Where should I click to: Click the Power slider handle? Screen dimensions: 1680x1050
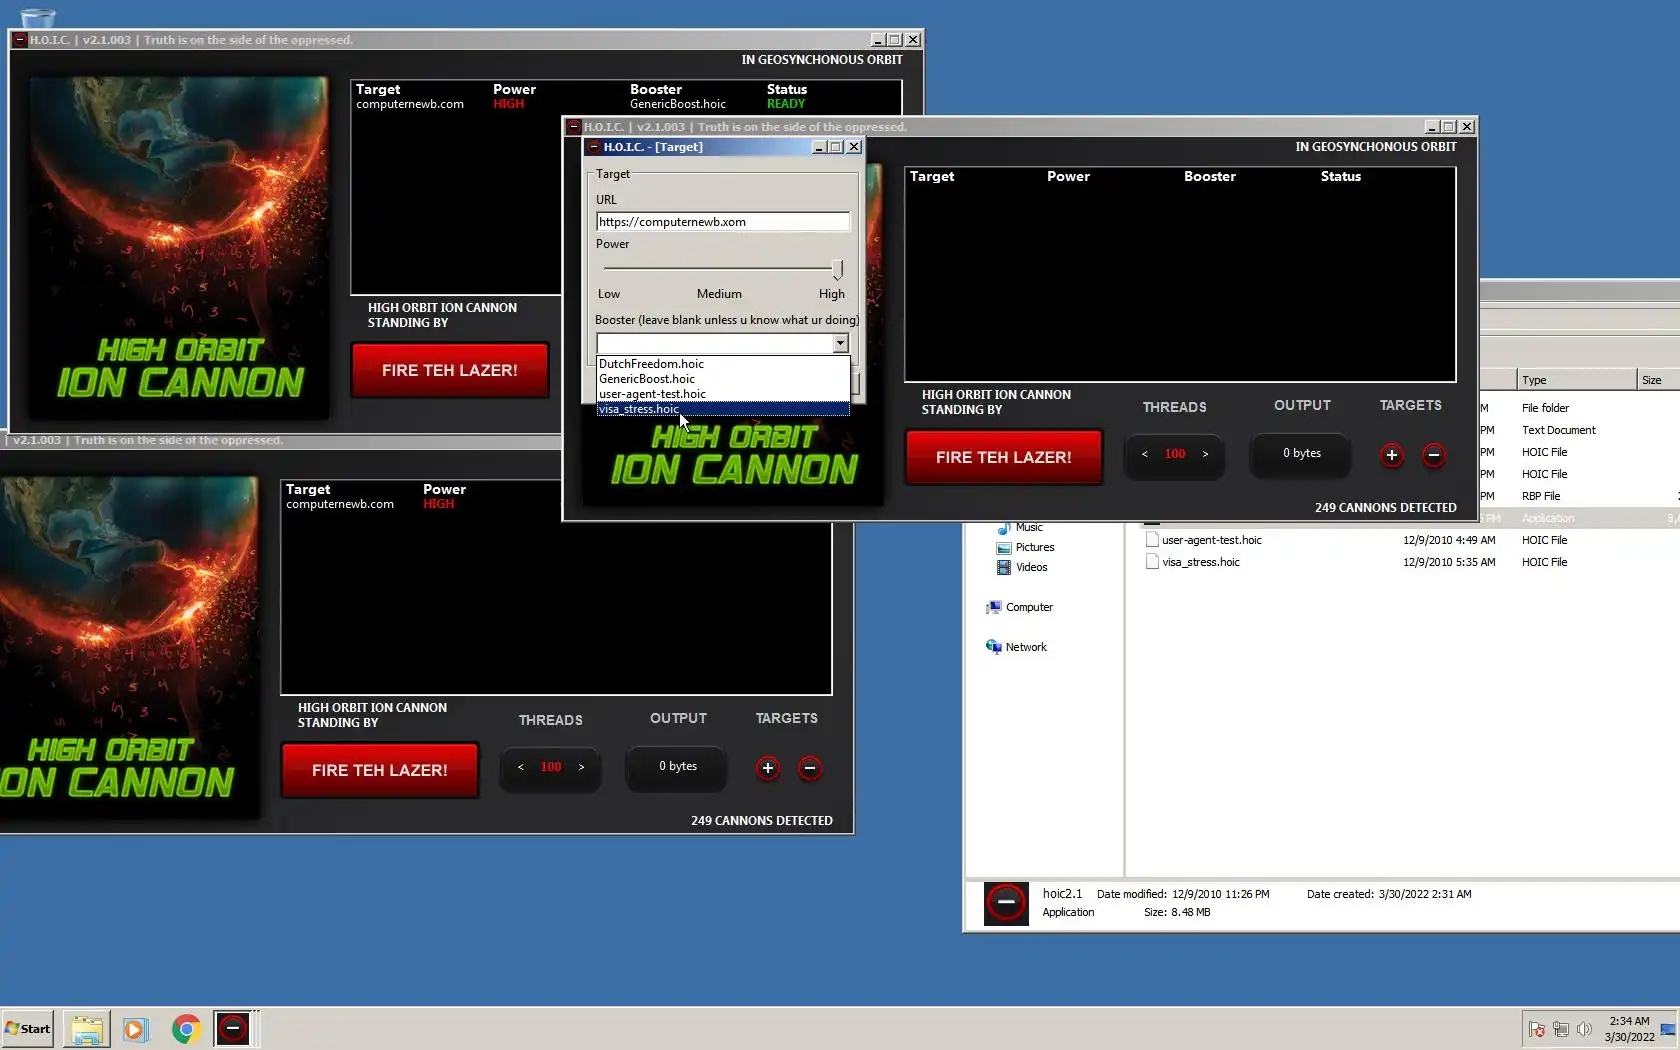click(x=838, y=269)
